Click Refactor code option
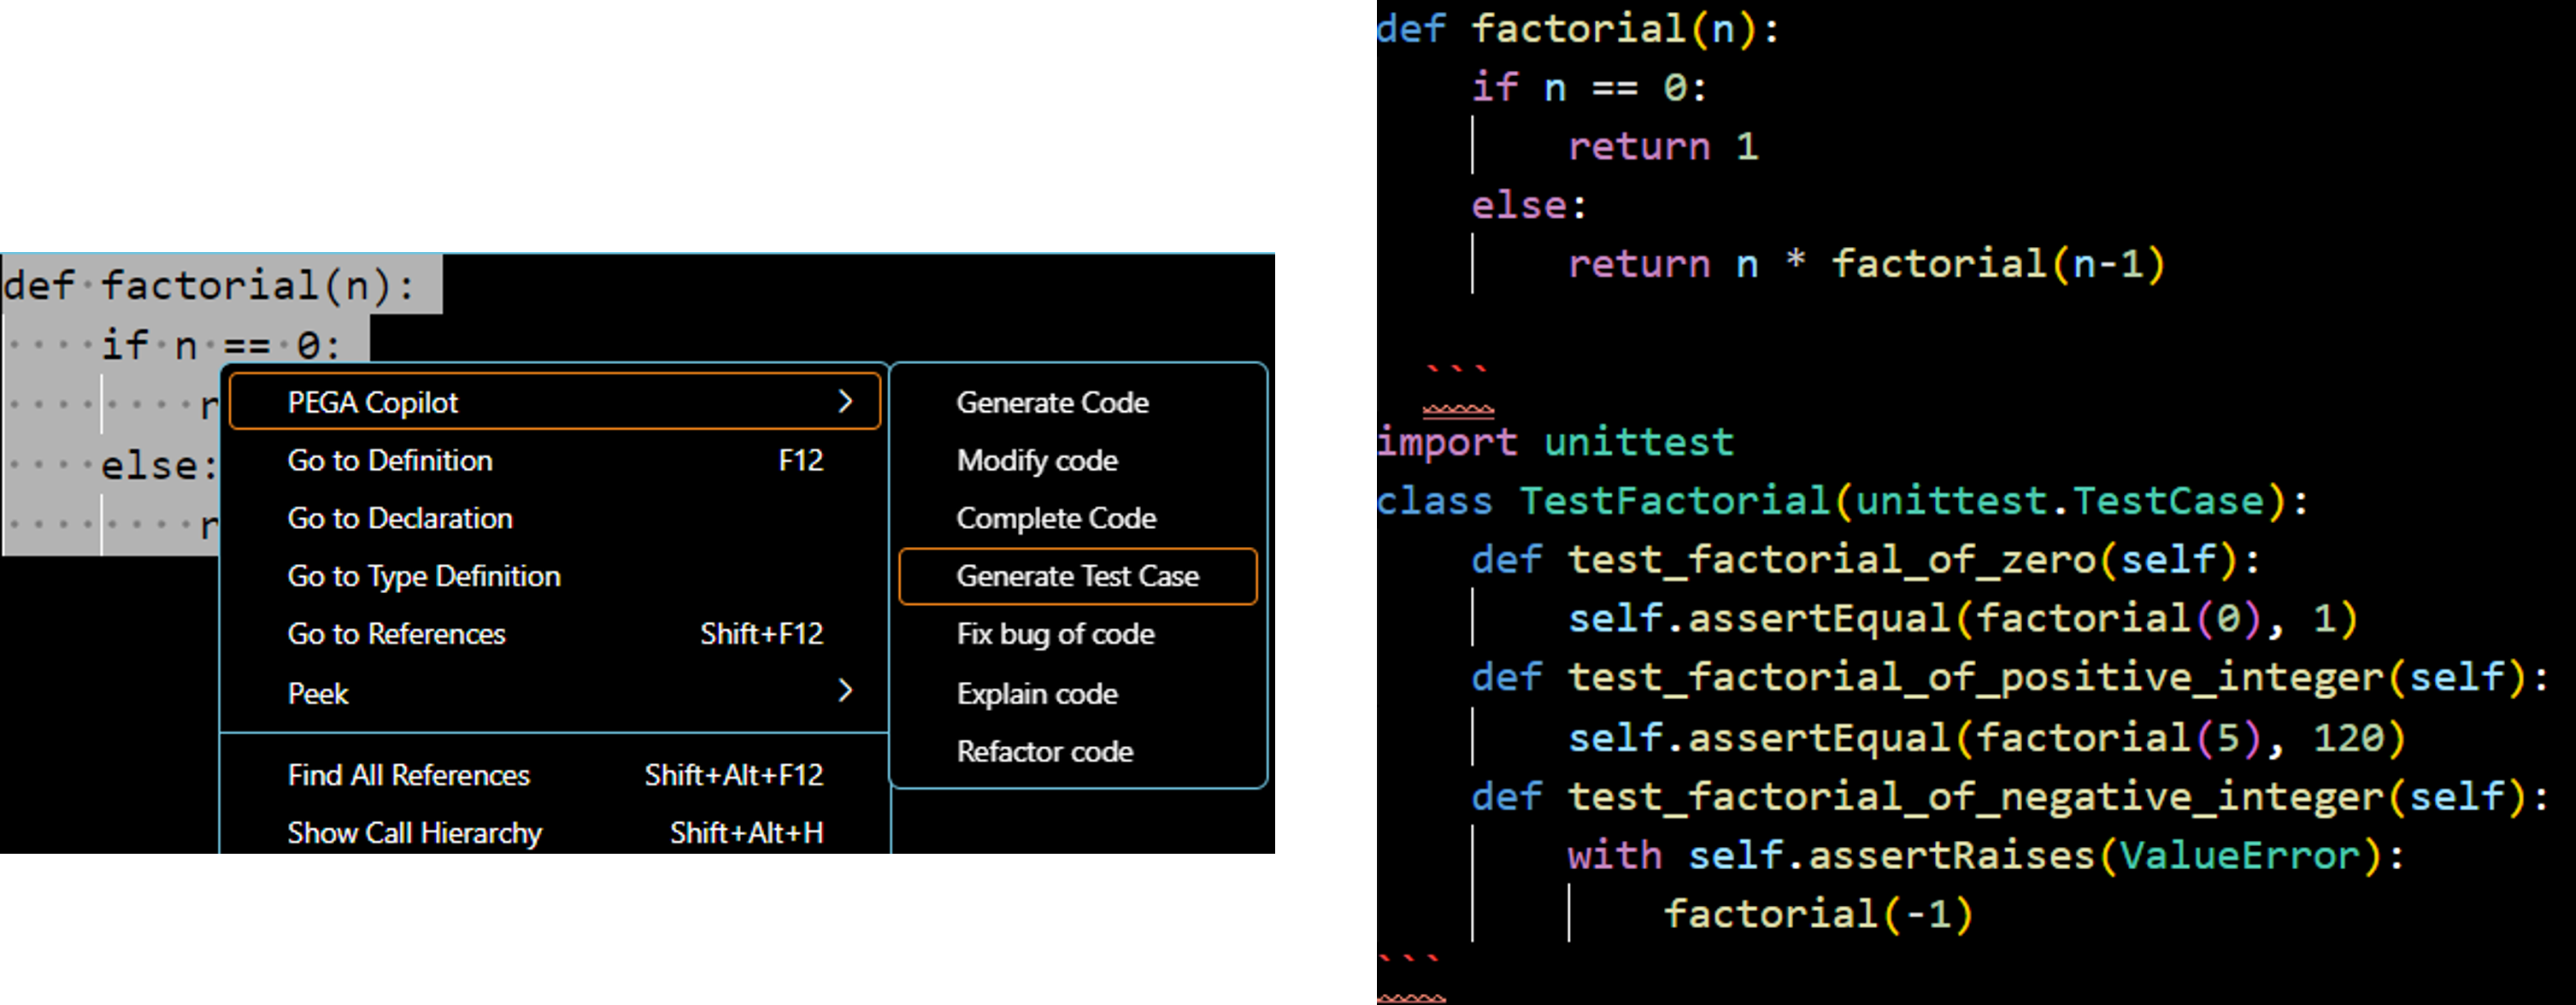The image size is (2576, 1005). pyautogui.click(x=1078, y=751)
